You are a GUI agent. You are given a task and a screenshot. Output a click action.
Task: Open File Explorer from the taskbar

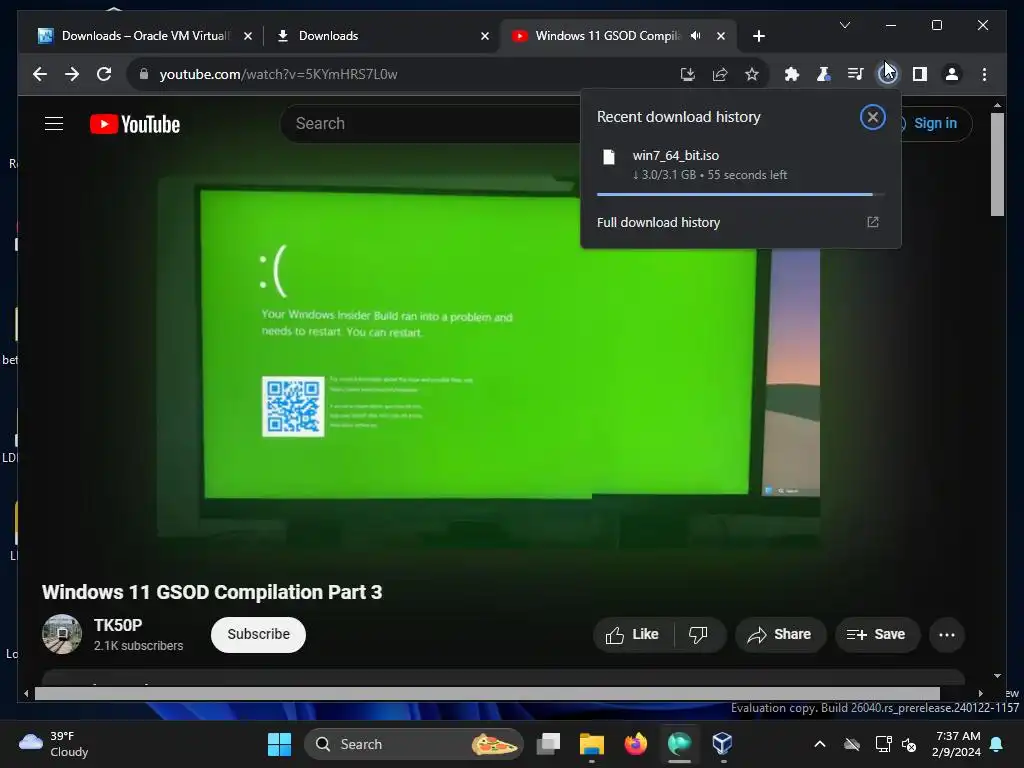pos(592,744)
